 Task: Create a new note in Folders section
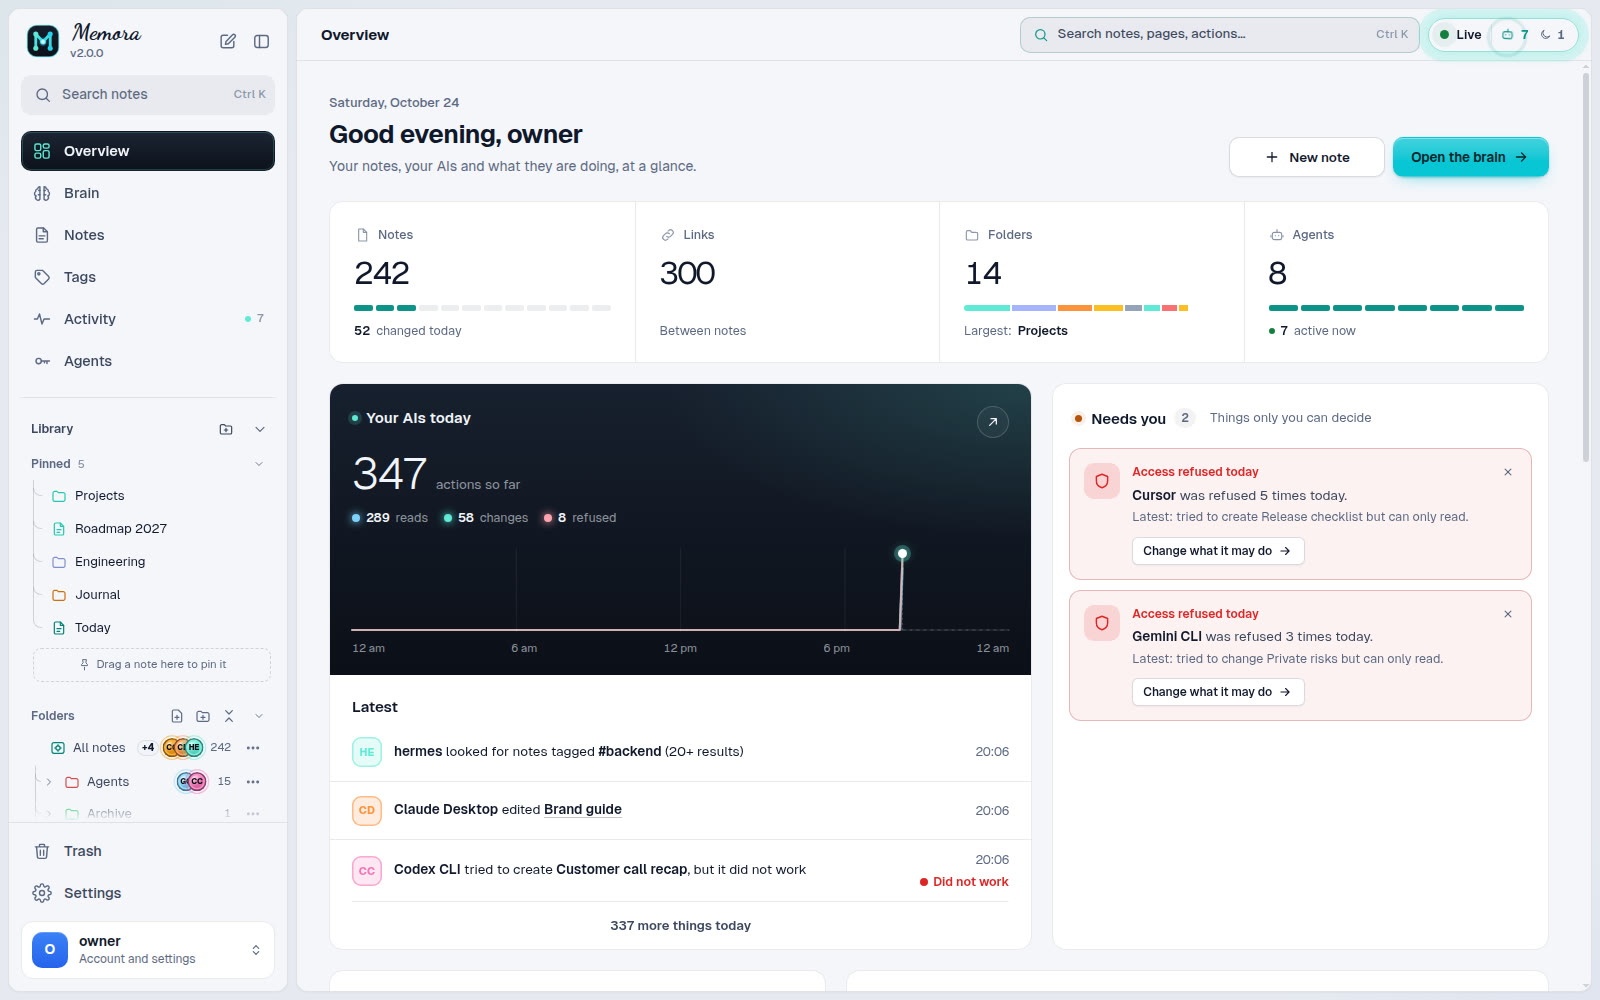click(x=177, y=716)
